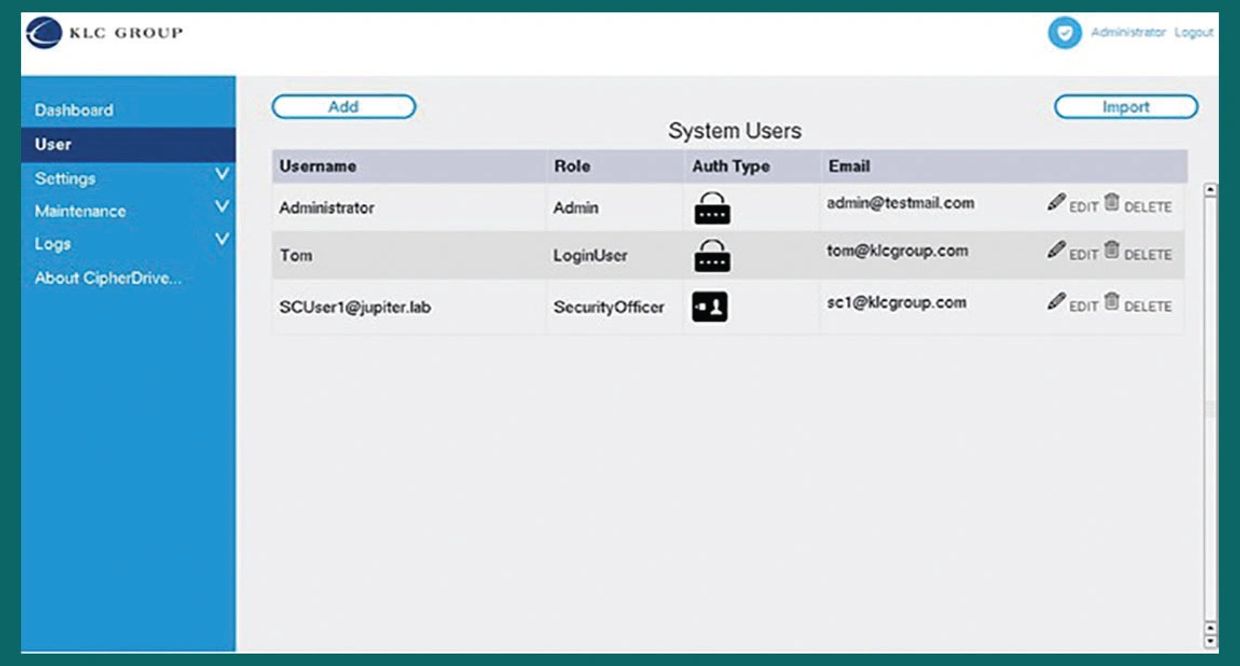Expand the Logs menu chevron

tap(222, 241)
